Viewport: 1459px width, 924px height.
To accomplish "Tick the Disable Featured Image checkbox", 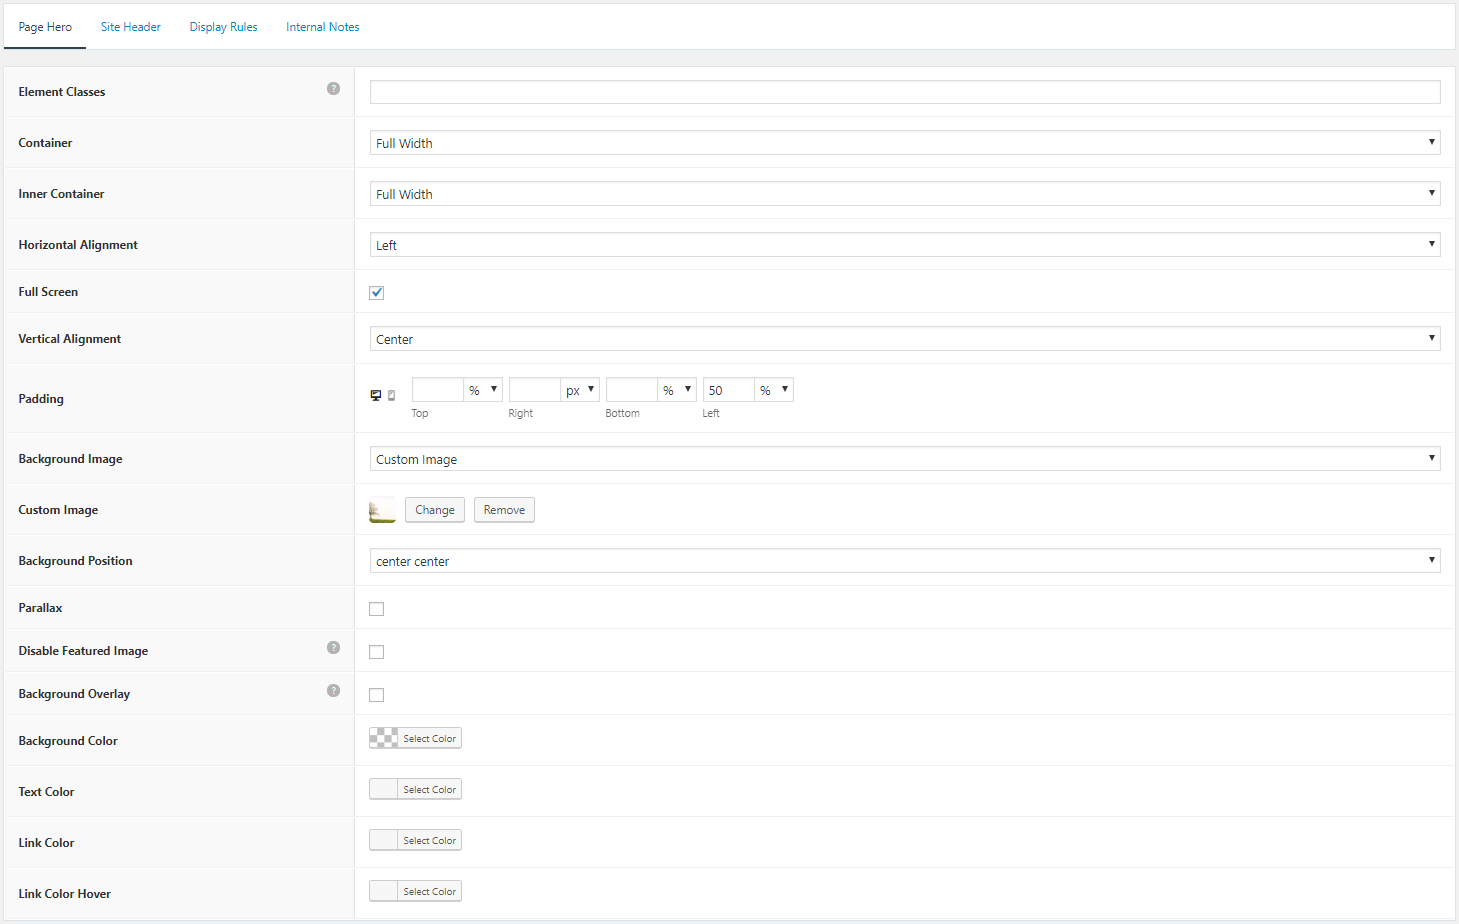I will pyautogui.click(x=377, y=652).
